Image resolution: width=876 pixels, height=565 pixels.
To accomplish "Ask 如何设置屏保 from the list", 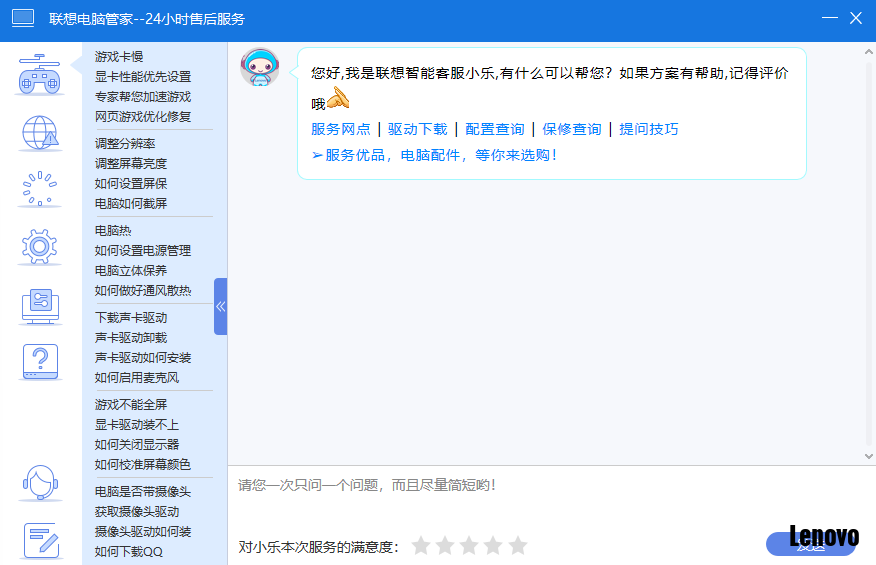I will click(x=131, y=184).
